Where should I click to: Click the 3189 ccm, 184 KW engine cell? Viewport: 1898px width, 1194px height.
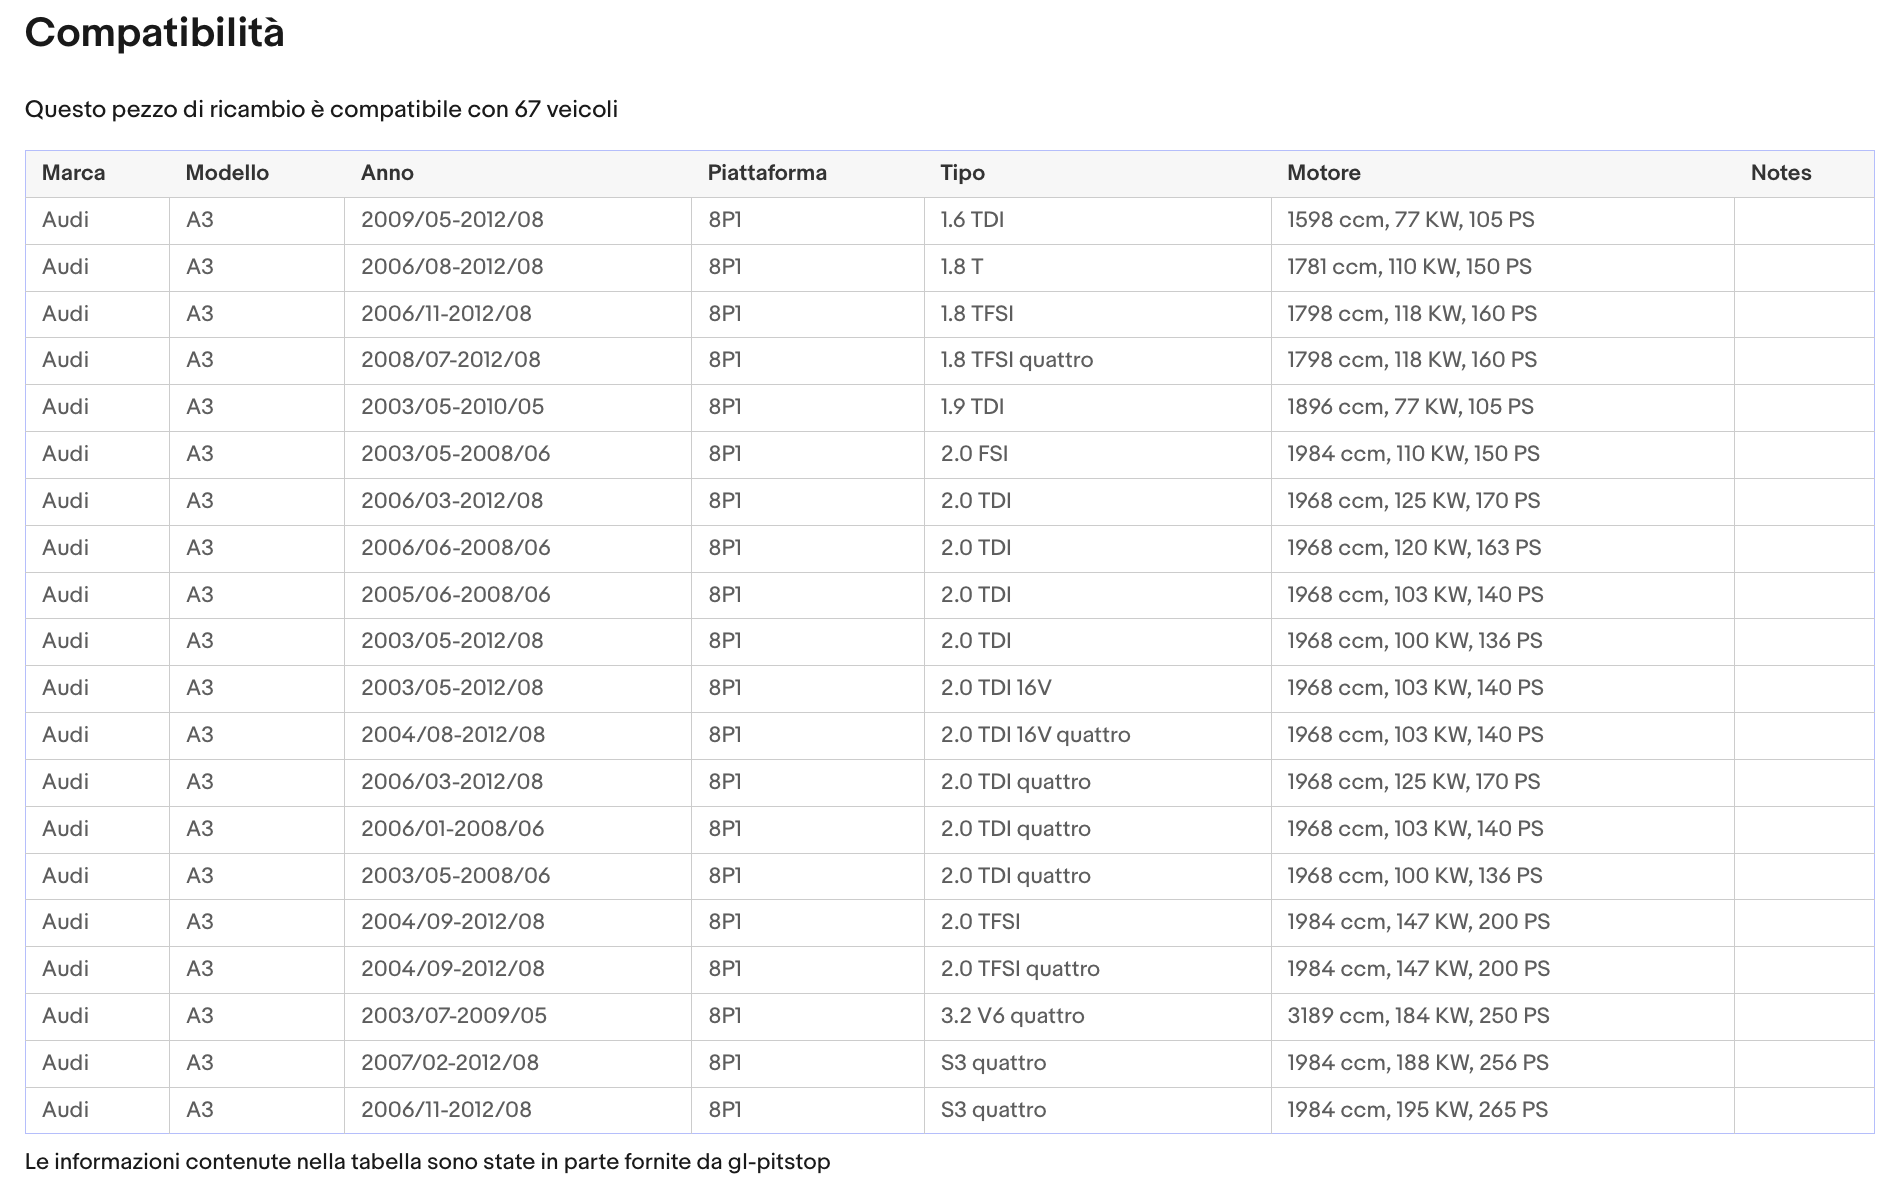click(x=1417, y=1016)
